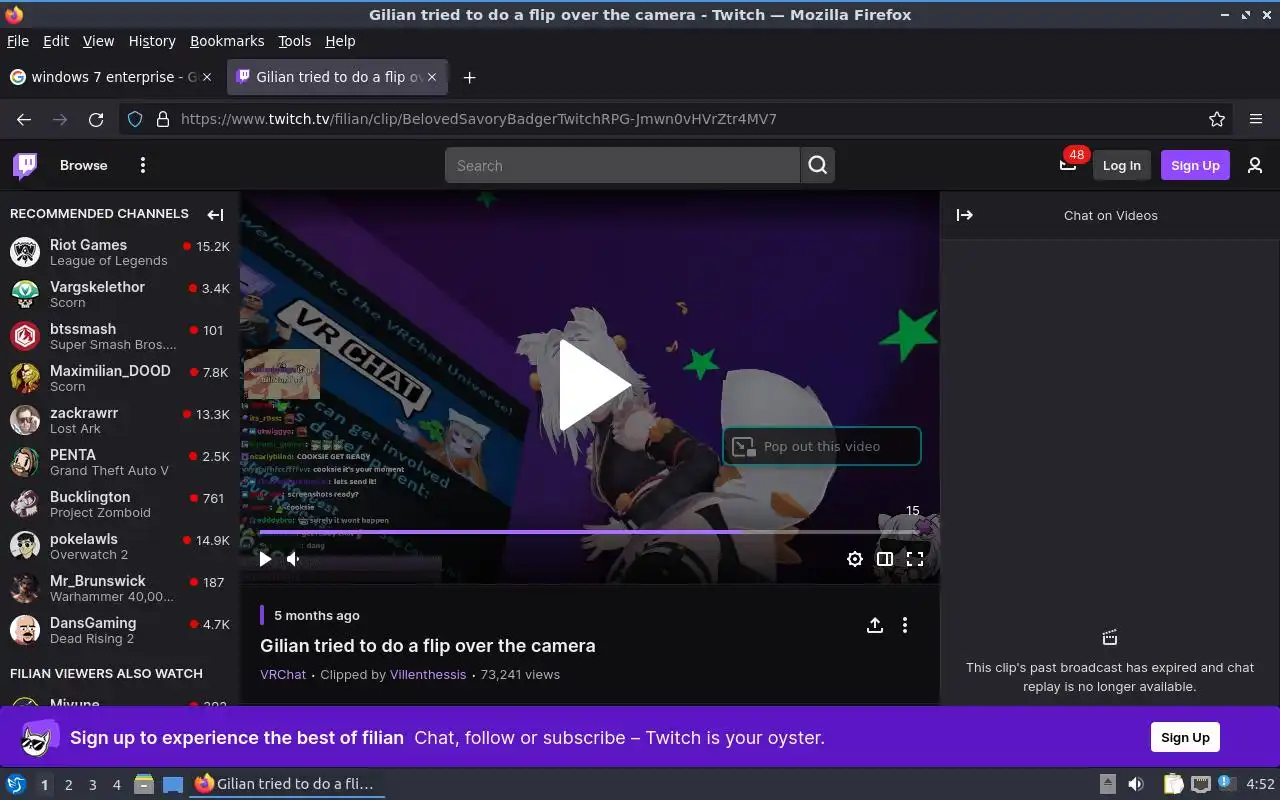Open the Tools menu
The height and width of the screenshot is (800, 1280).
pos(294,41)
